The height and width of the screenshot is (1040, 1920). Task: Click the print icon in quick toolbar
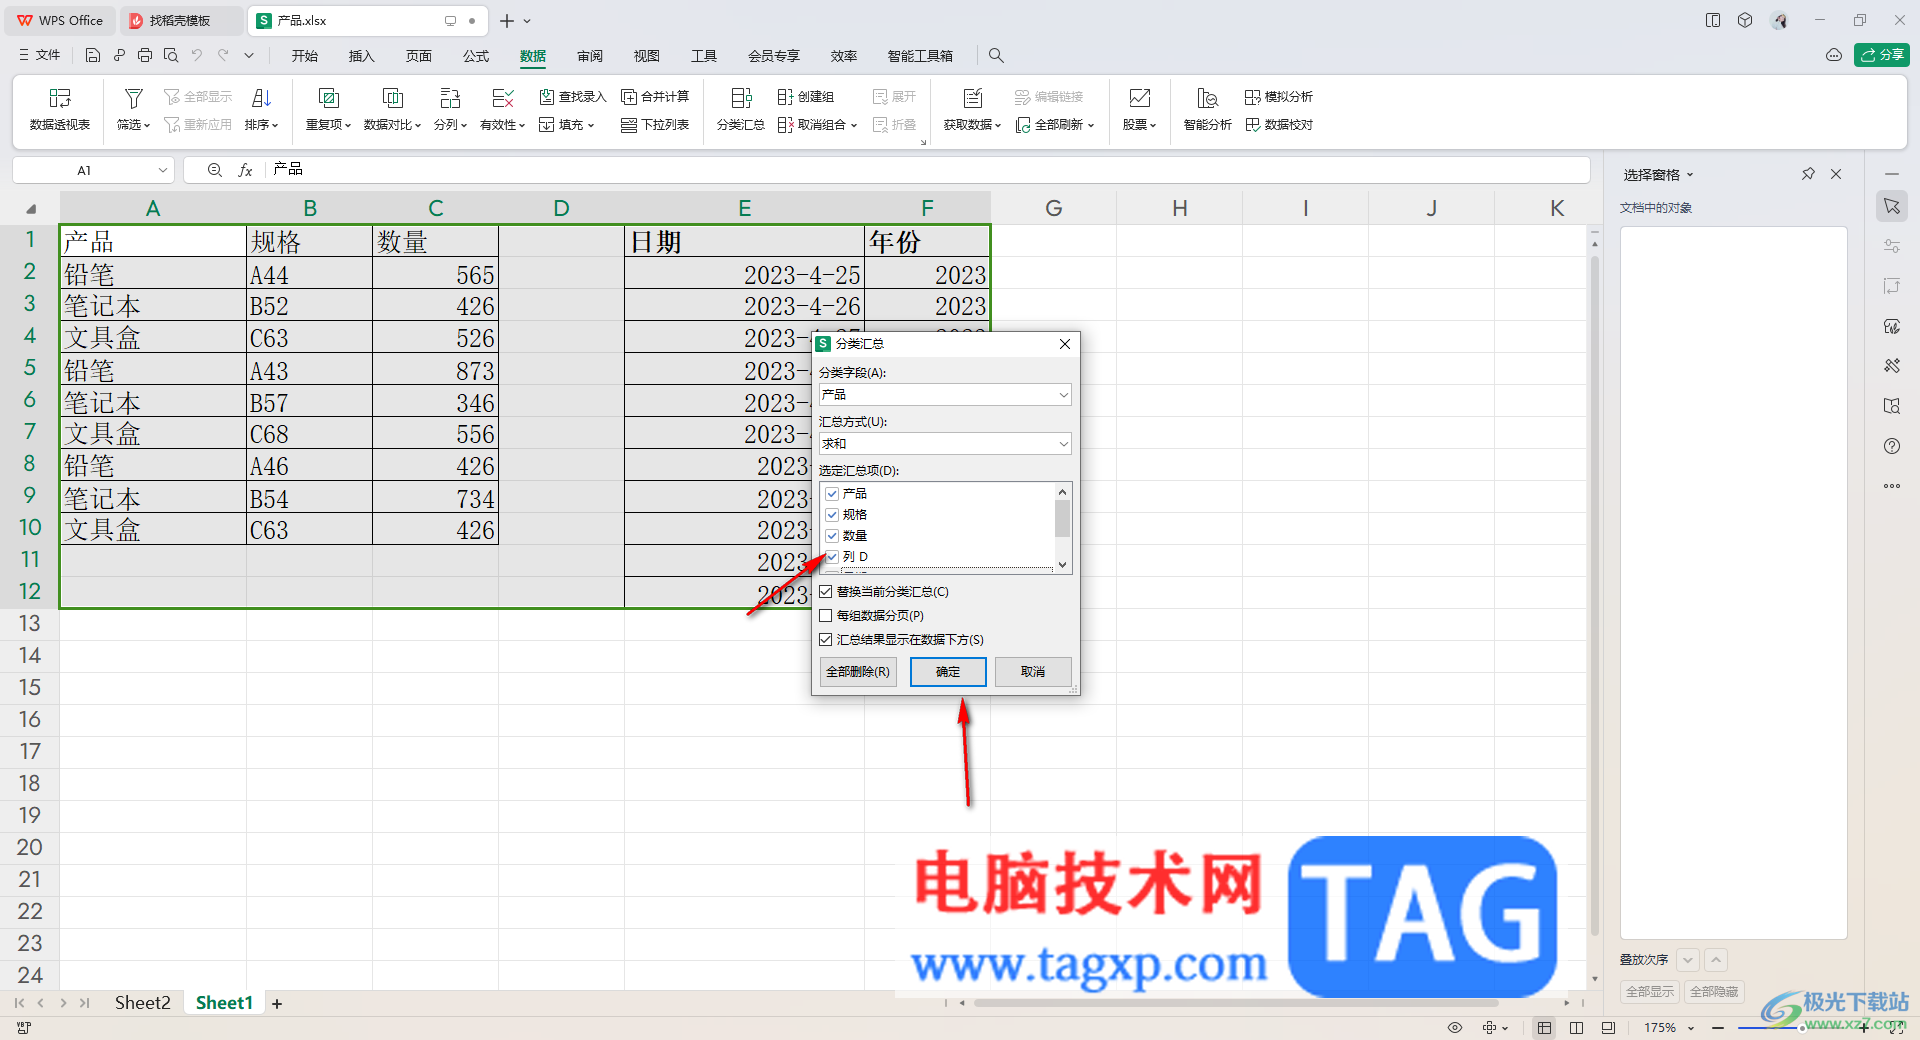coord(145,56)
